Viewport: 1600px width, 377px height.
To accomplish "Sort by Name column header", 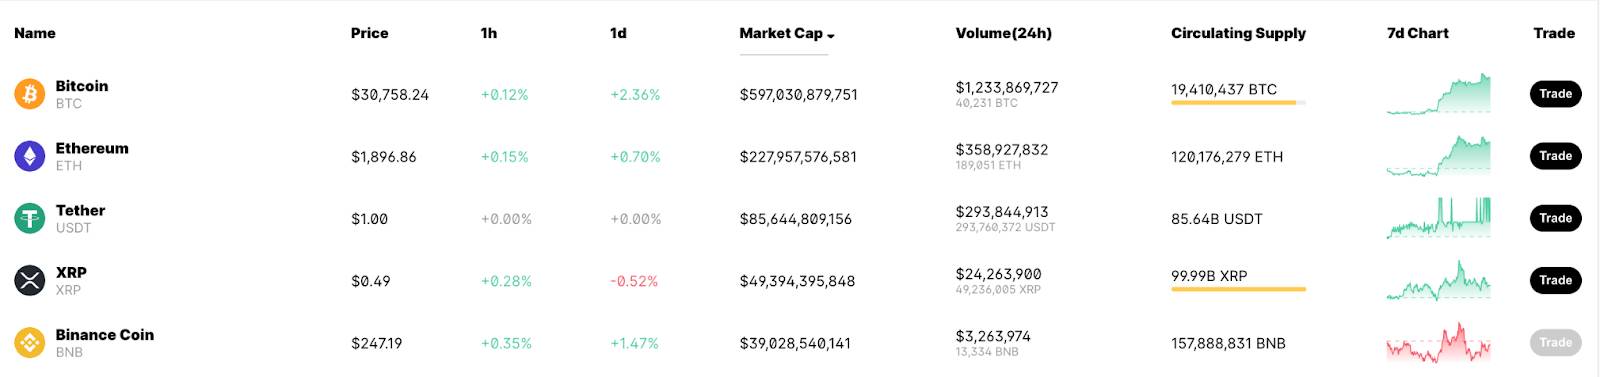I will tap(35, 33).
